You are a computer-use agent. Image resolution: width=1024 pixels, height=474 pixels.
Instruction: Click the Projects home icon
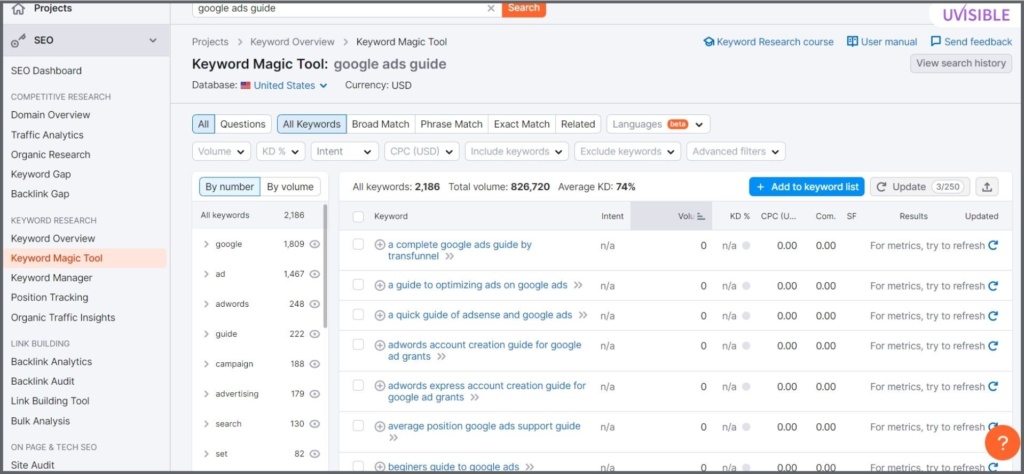tap(18, 8)
